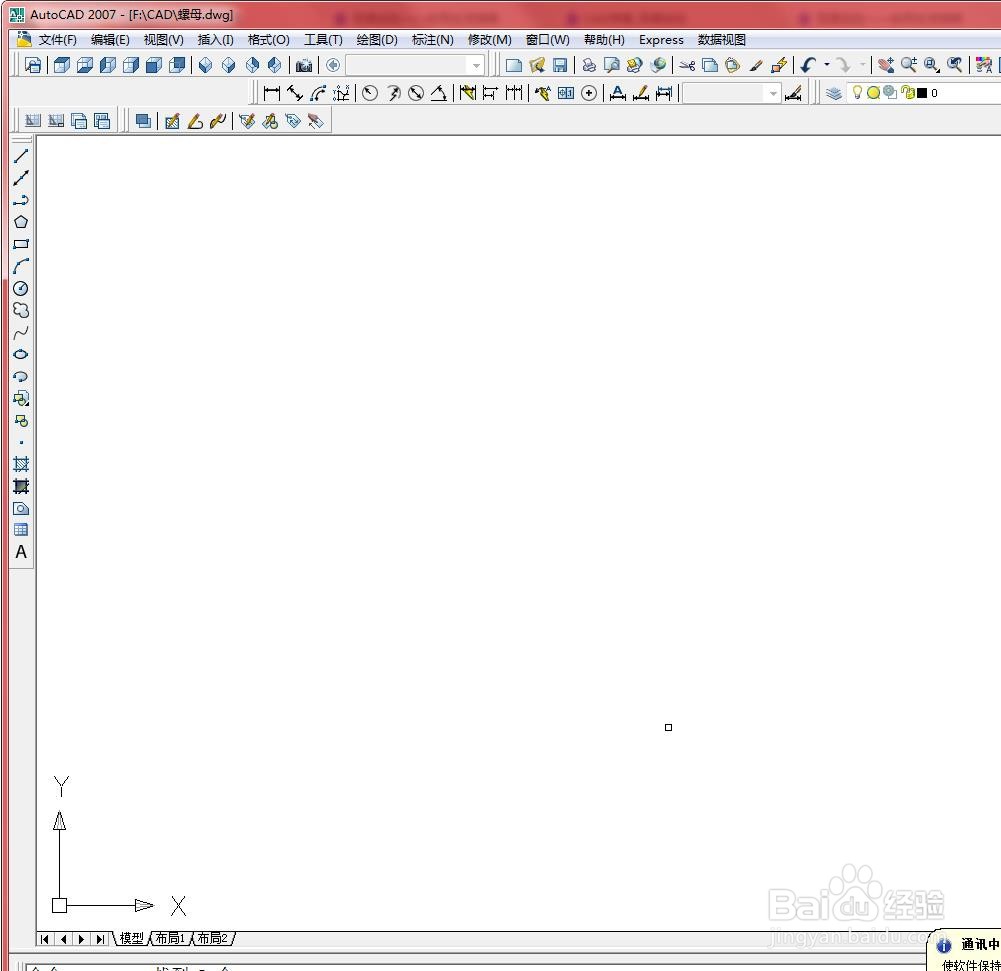Select the Construction Line tool
Viewport: 1001px width, 971px height.
[20, 178]
